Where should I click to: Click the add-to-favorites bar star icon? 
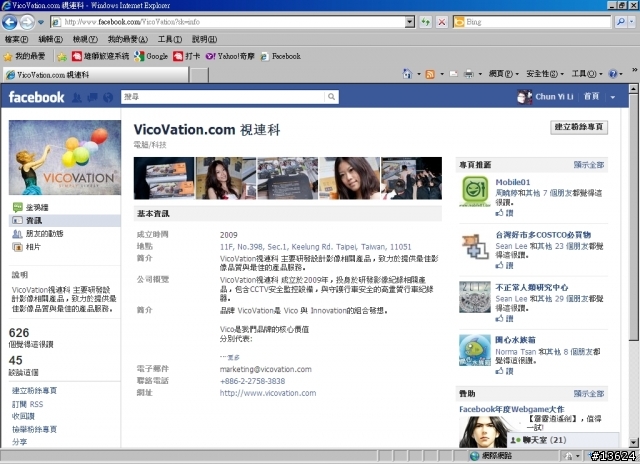62,56
